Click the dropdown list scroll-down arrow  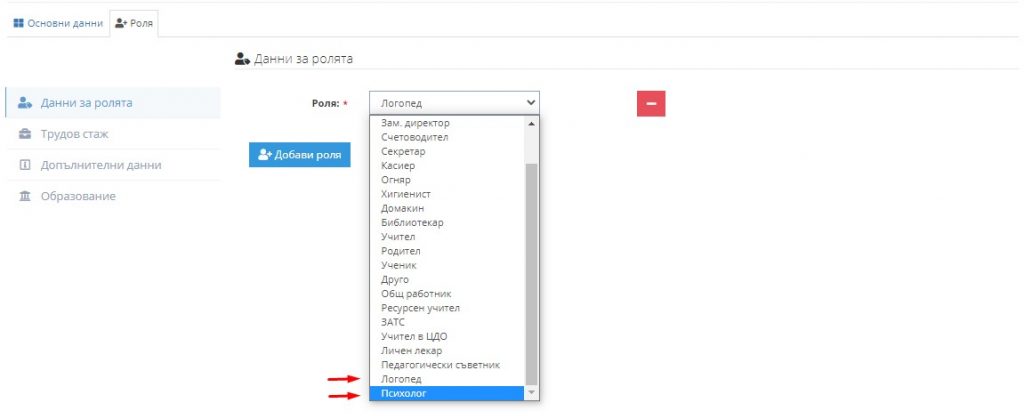tap(532, 394)
